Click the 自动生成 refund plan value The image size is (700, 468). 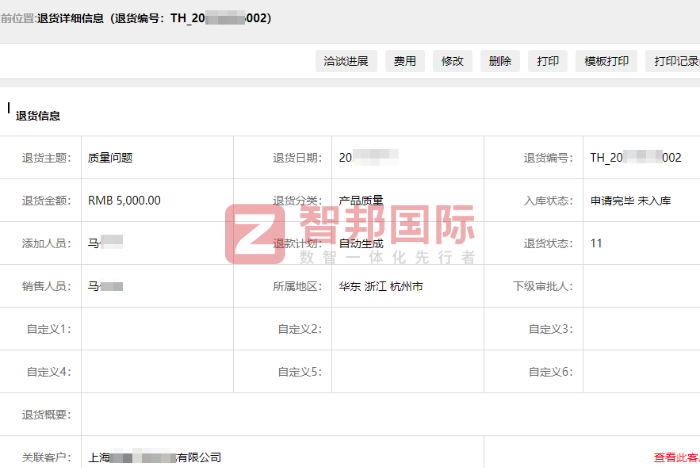[361, 243]
